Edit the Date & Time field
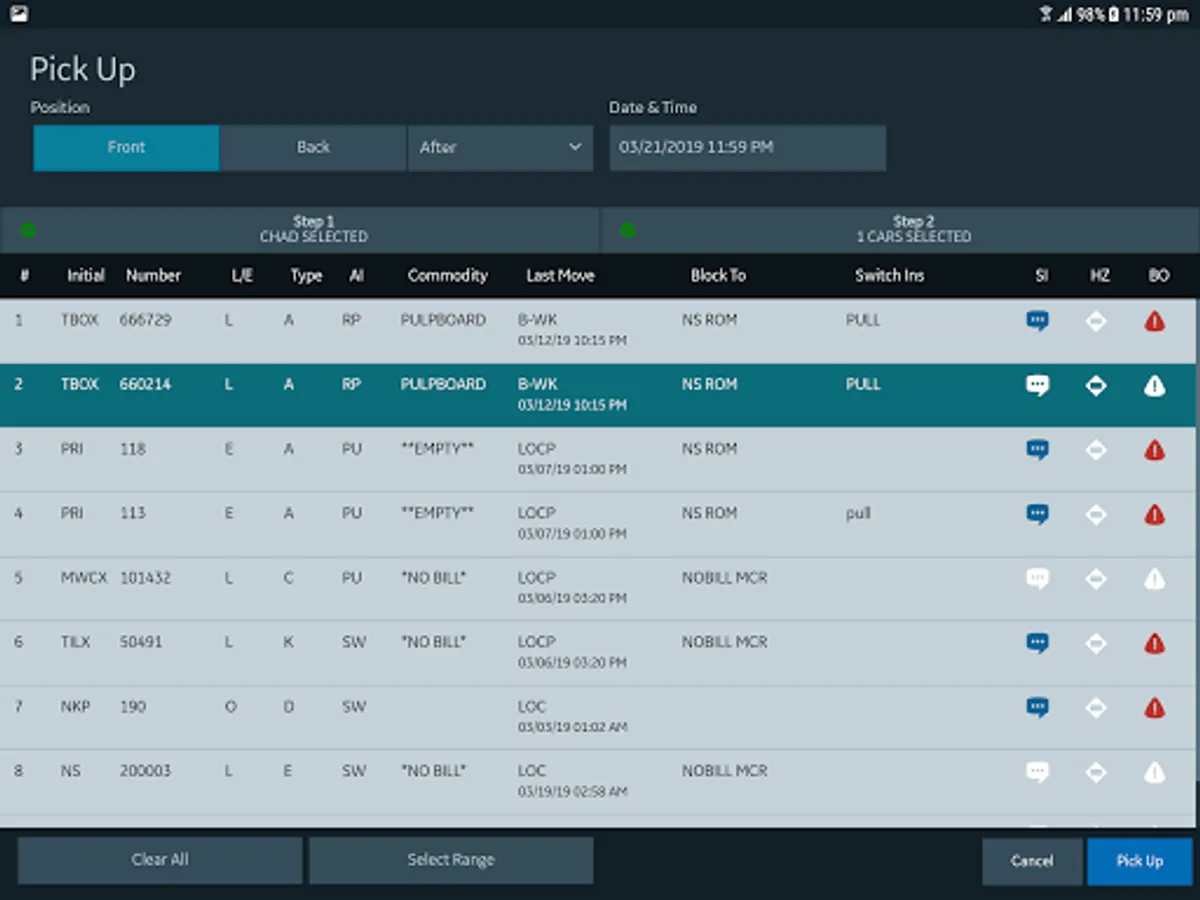The width and height of the screenshot is (1200, 900). tap(747, 148)
